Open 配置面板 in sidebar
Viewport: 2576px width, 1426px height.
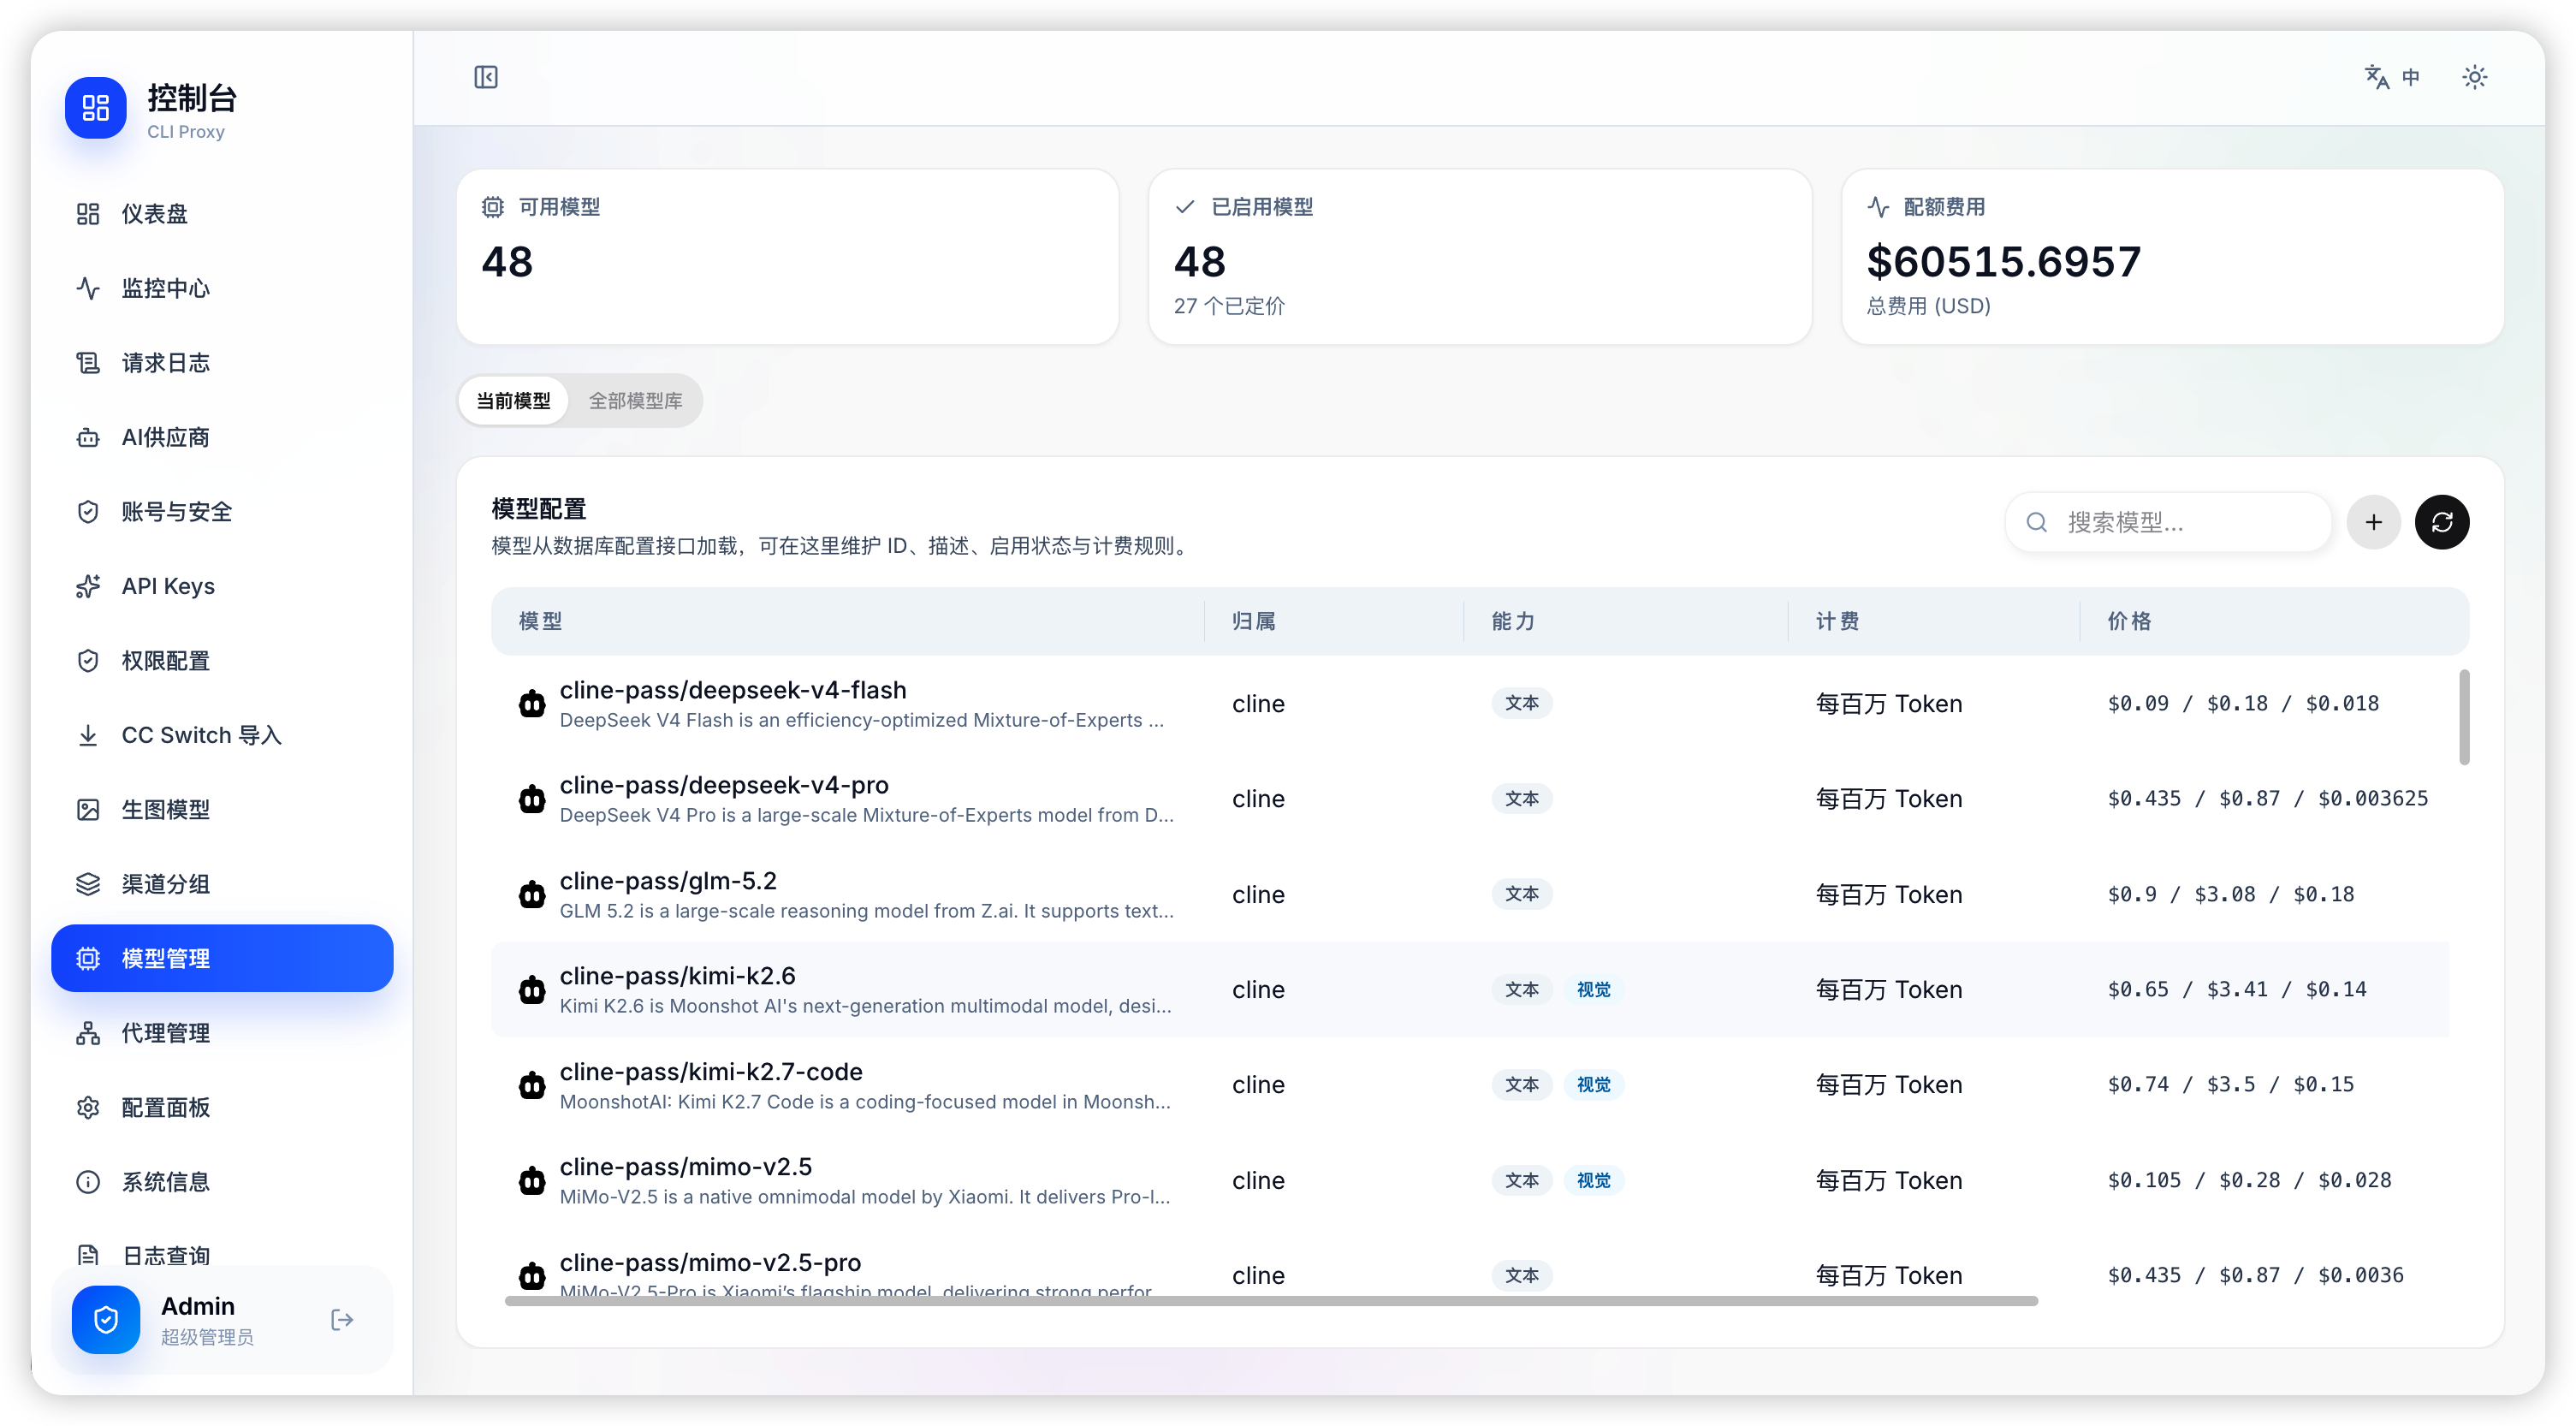pos(222,1108)
